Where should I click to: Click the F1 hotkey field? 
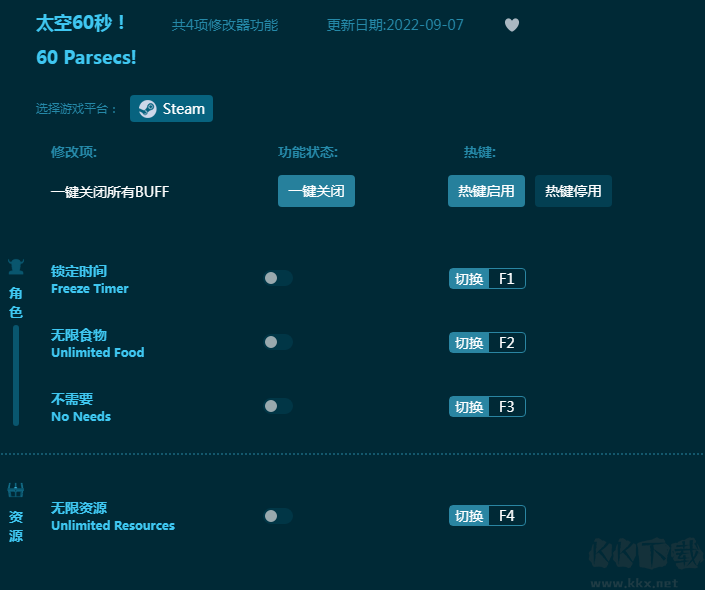tap(507, 279)
